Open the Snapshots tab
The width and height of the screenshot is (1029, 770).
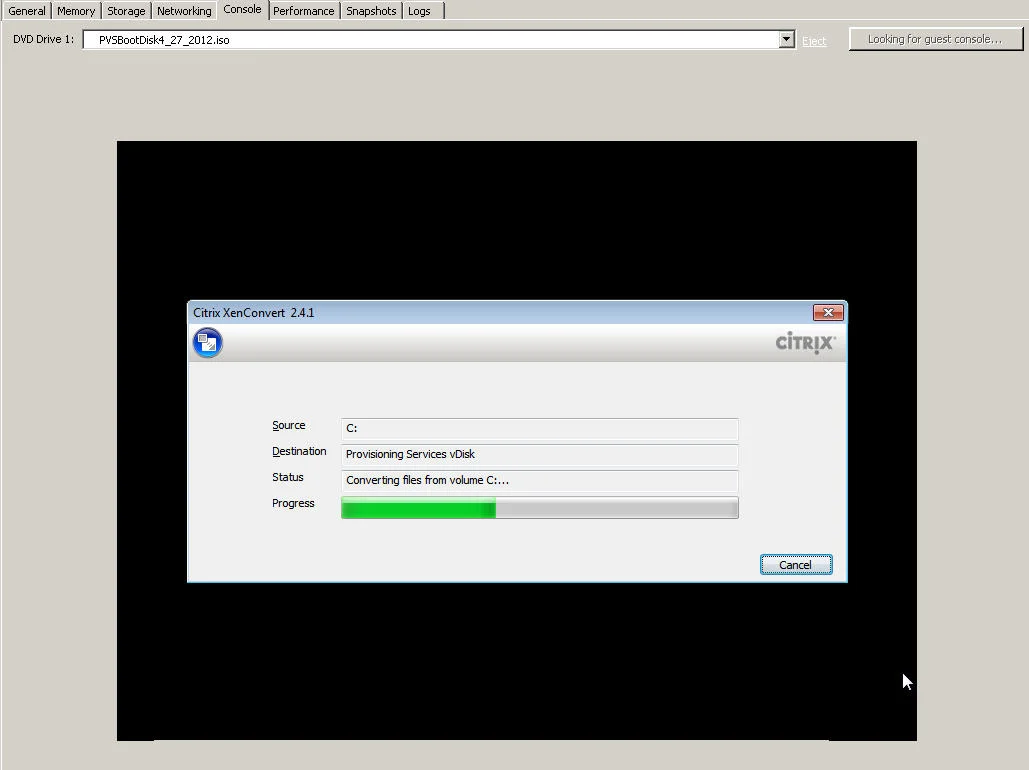coord(371,11)
